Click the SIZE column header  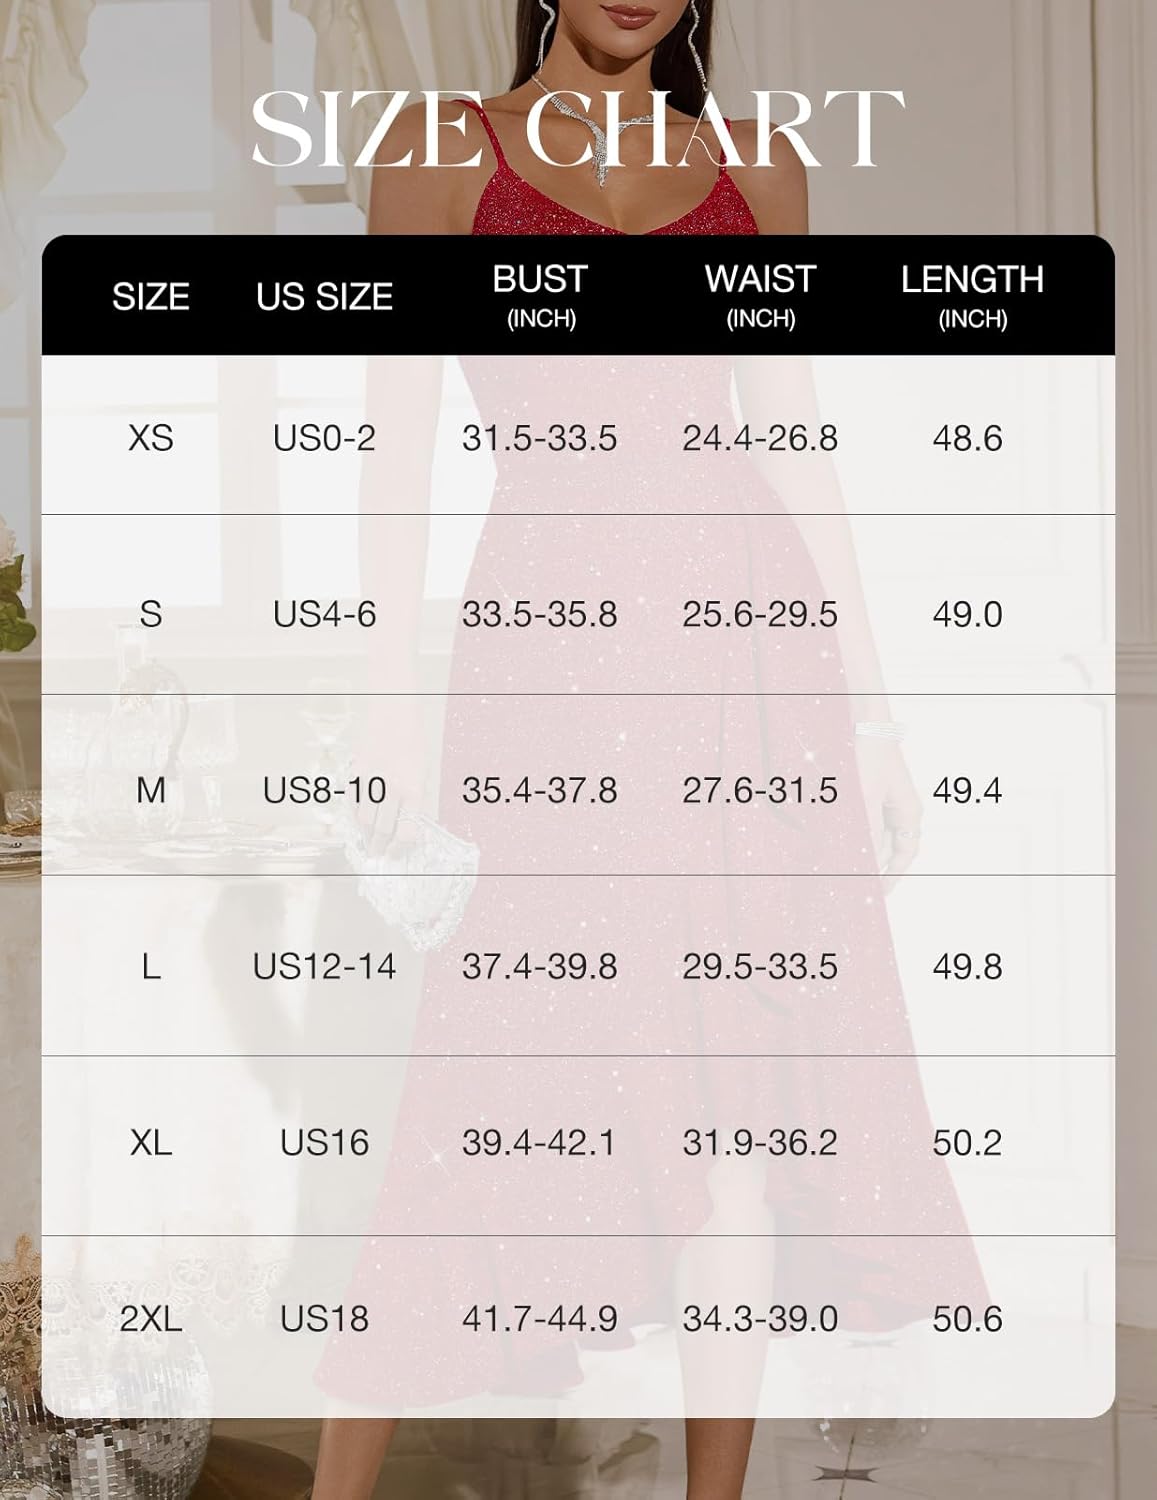coord(151,297)
